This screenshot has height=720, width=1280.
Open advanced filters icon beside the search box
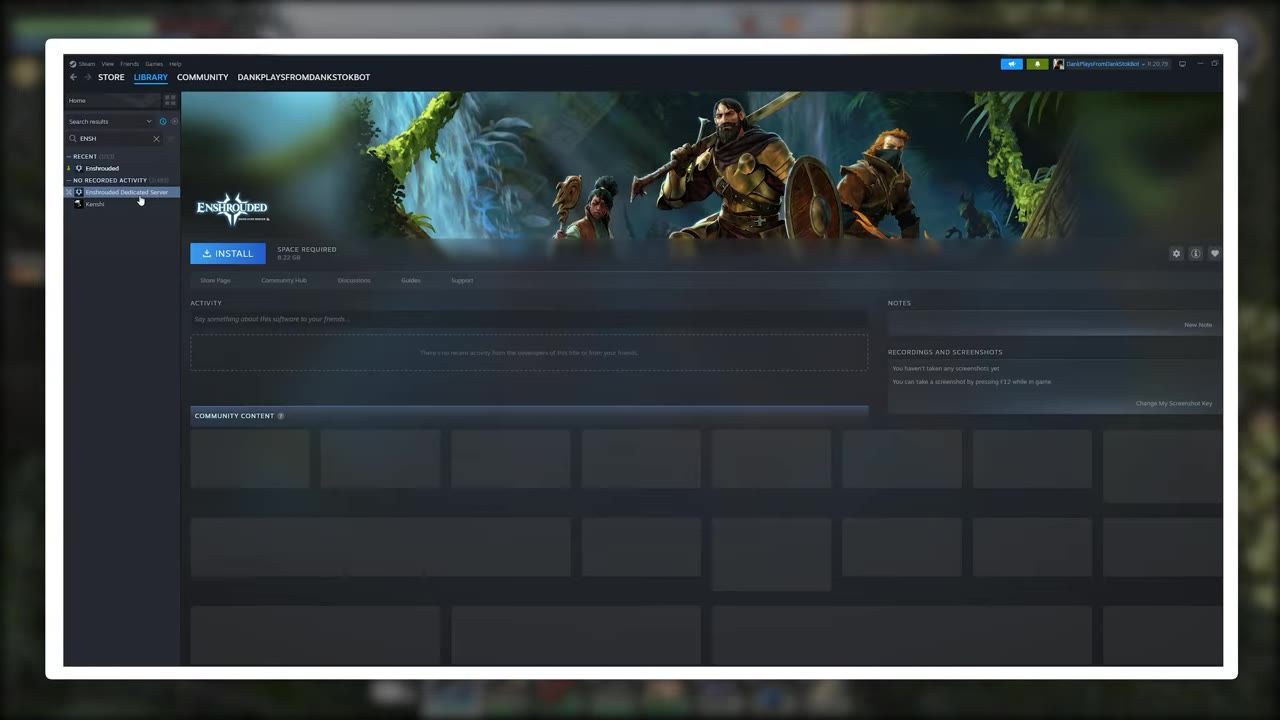click(x=171, y=139)
